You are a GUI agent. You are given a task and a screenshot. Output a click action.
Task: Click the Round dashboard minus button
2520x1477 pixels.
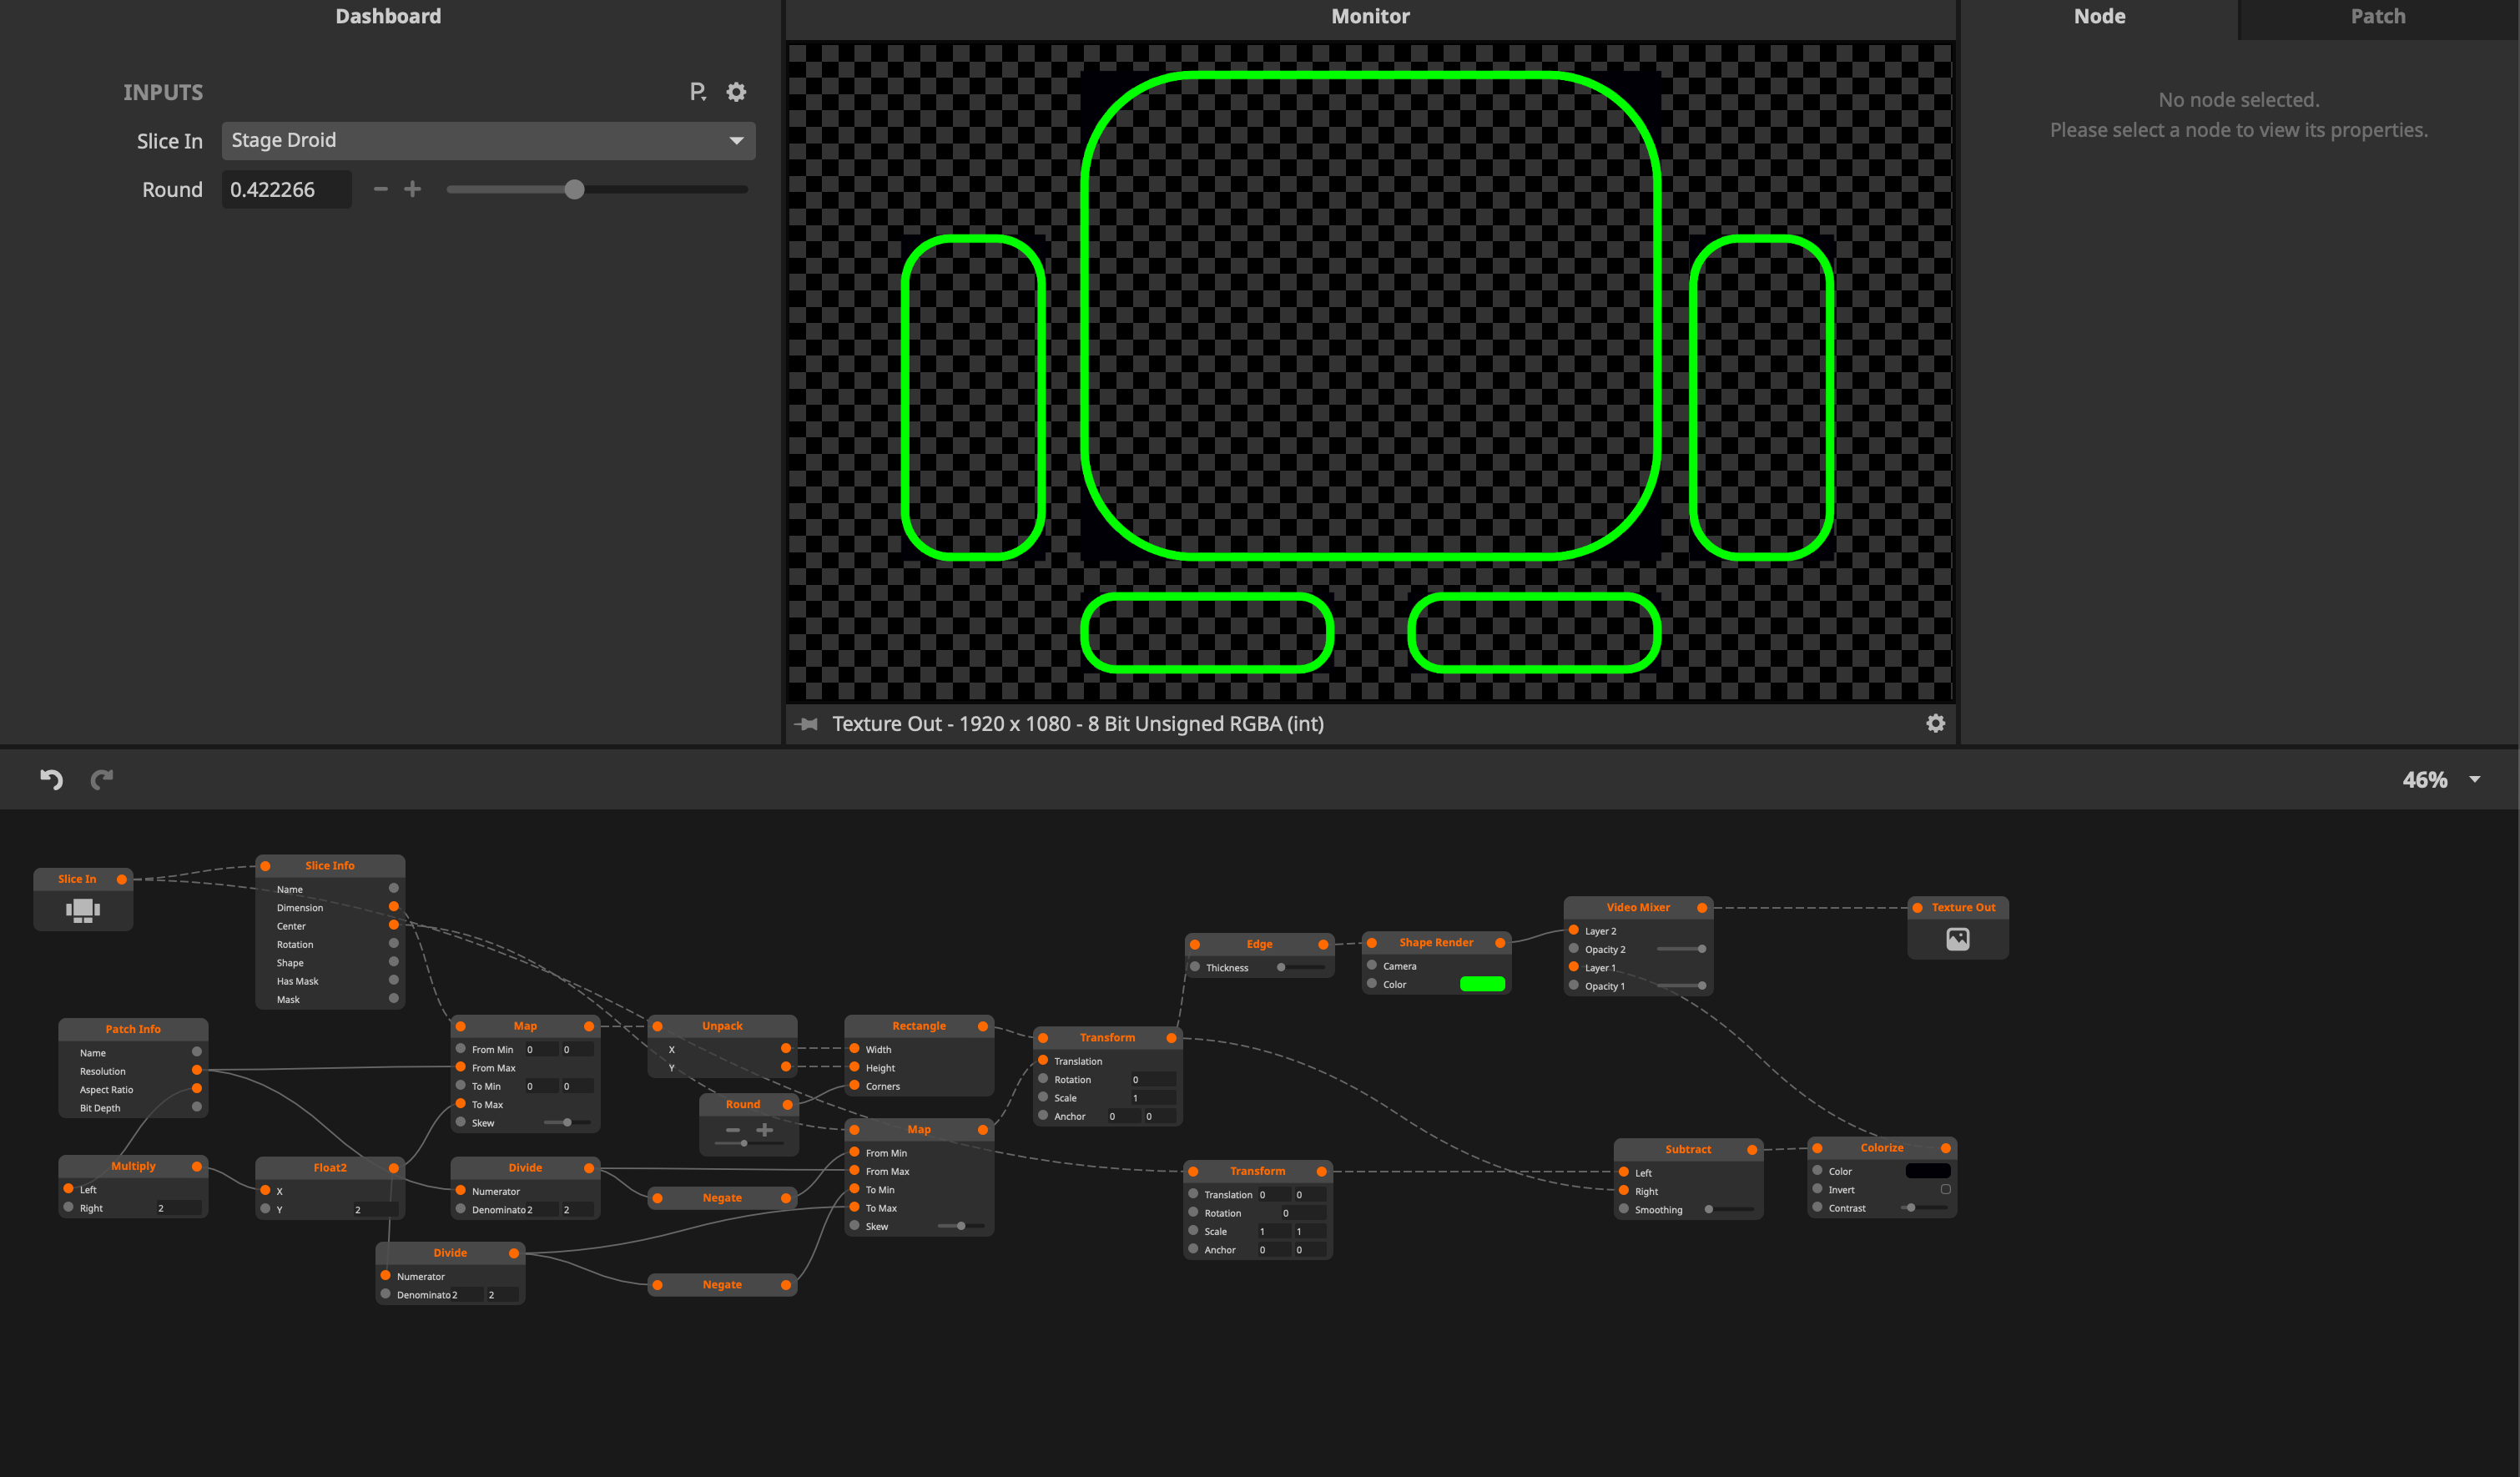click(x=380, y=189)
